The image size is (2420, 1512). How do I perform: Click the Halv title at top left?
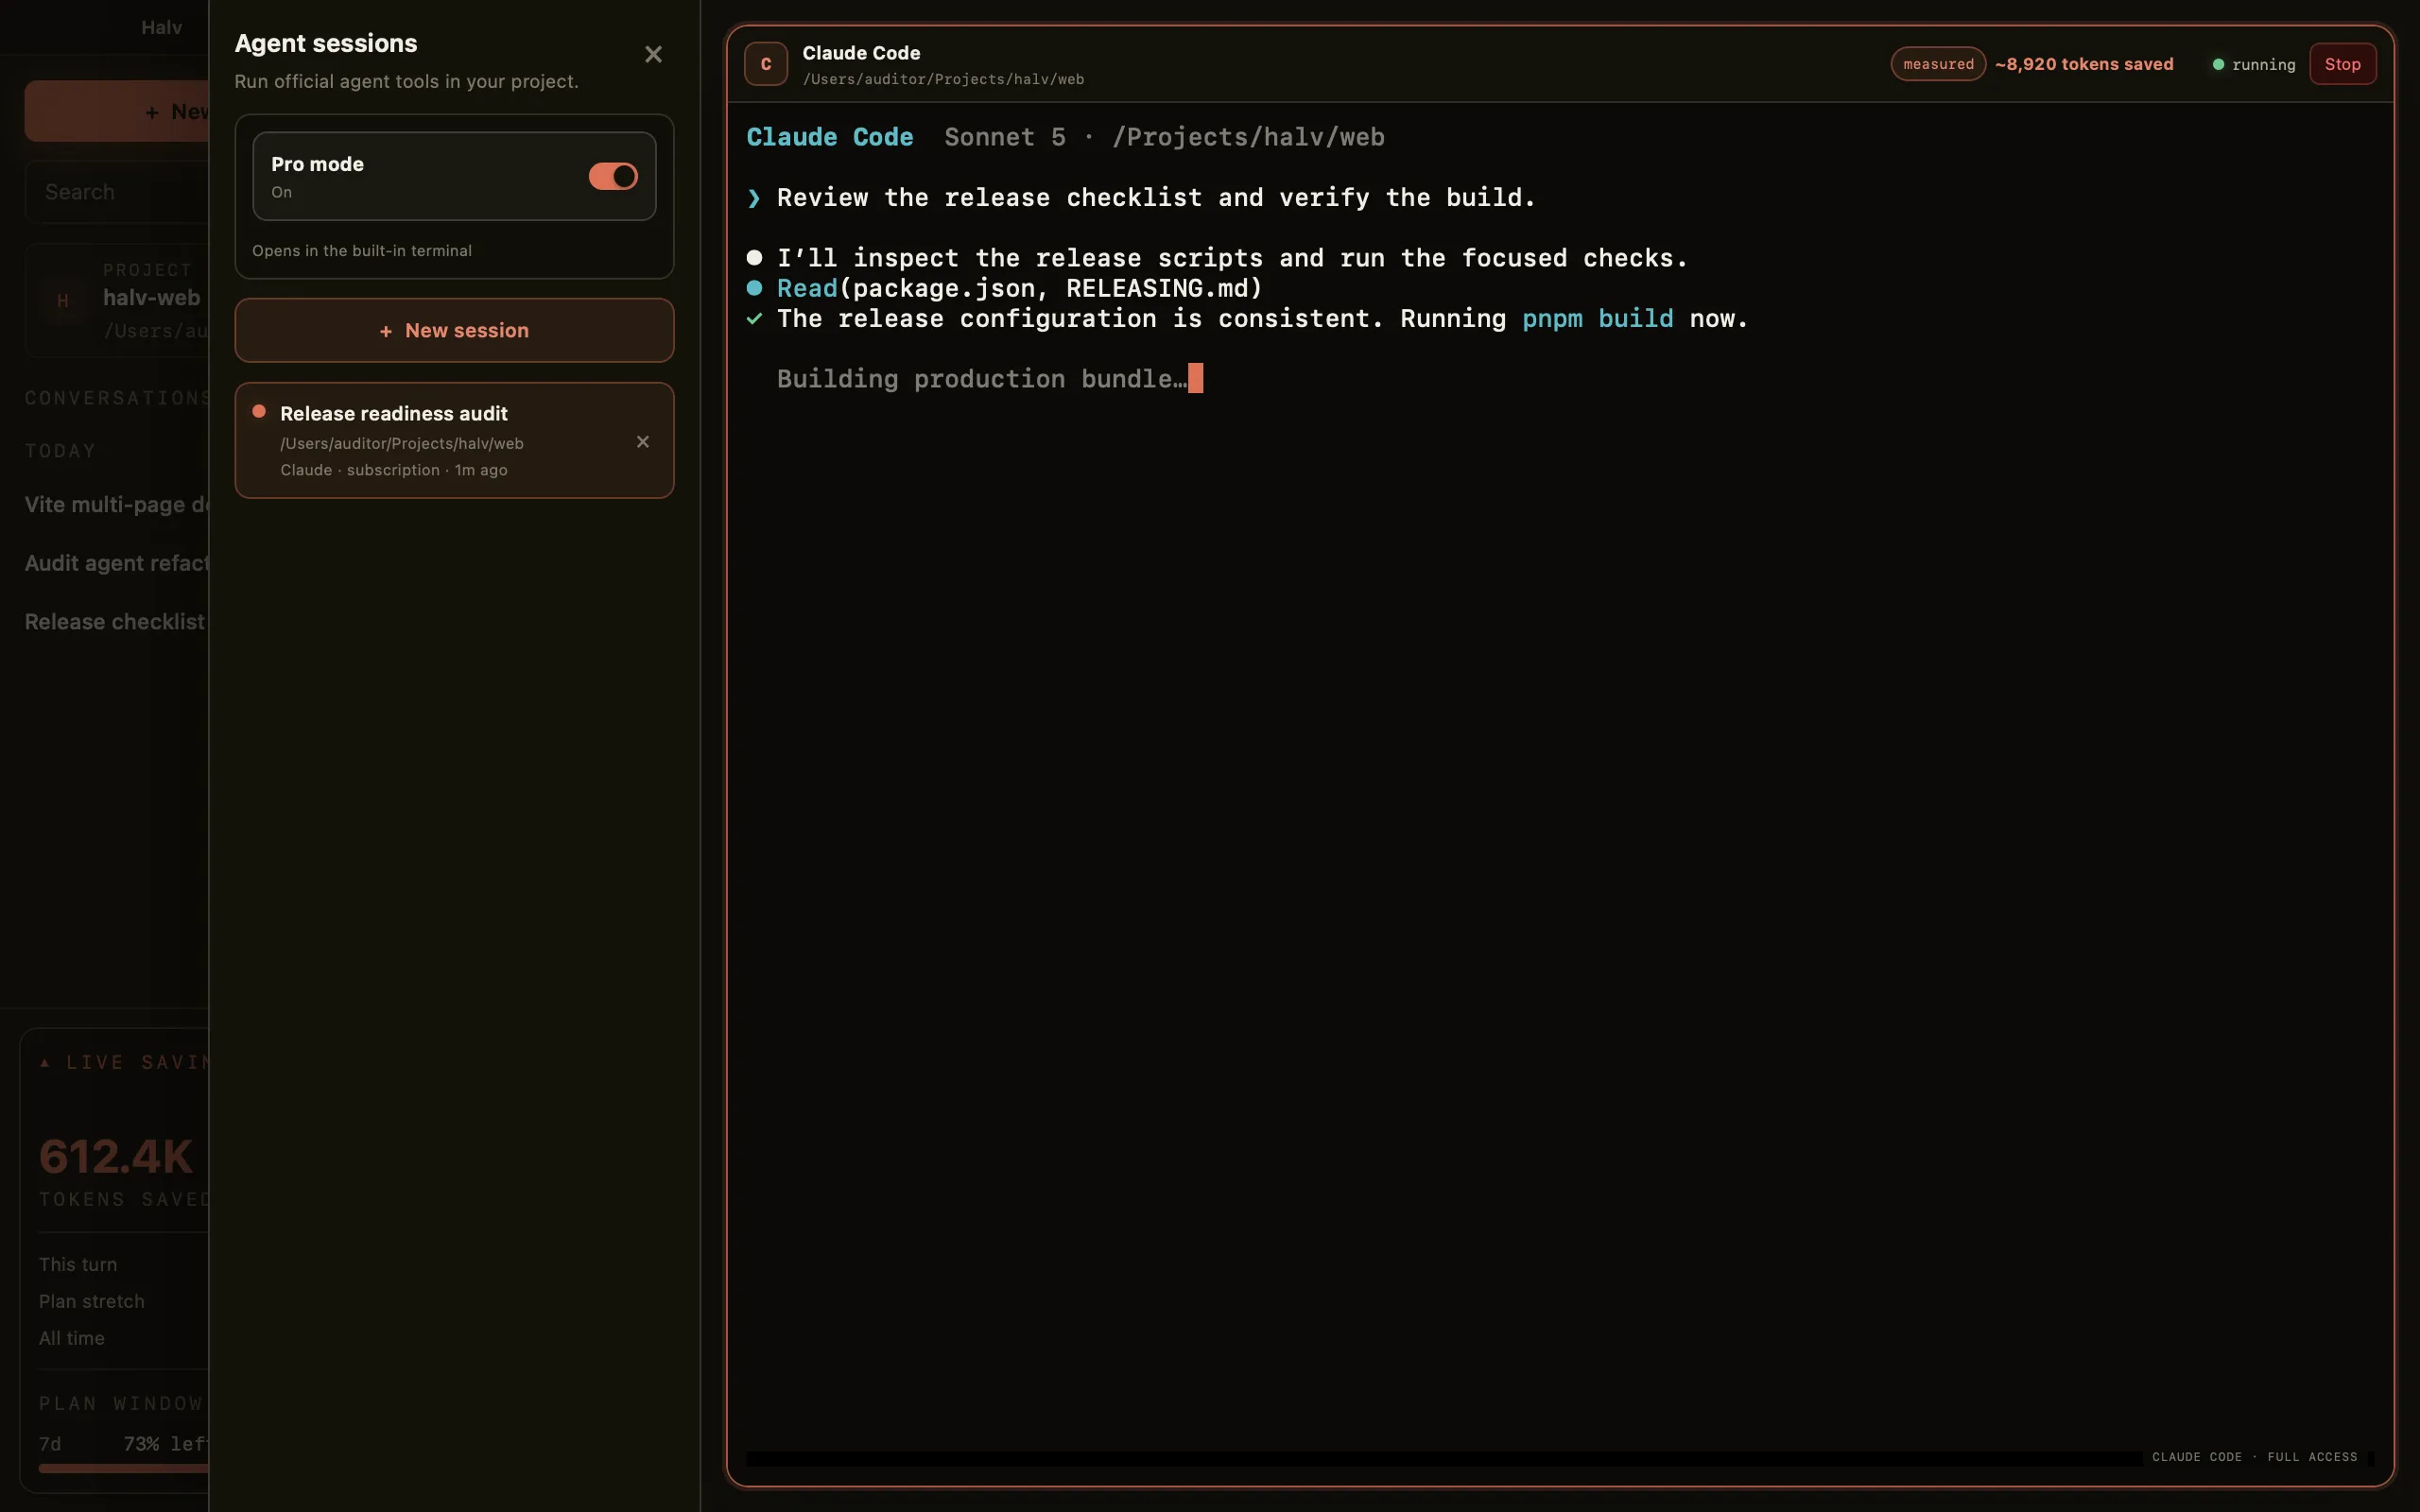161,27
